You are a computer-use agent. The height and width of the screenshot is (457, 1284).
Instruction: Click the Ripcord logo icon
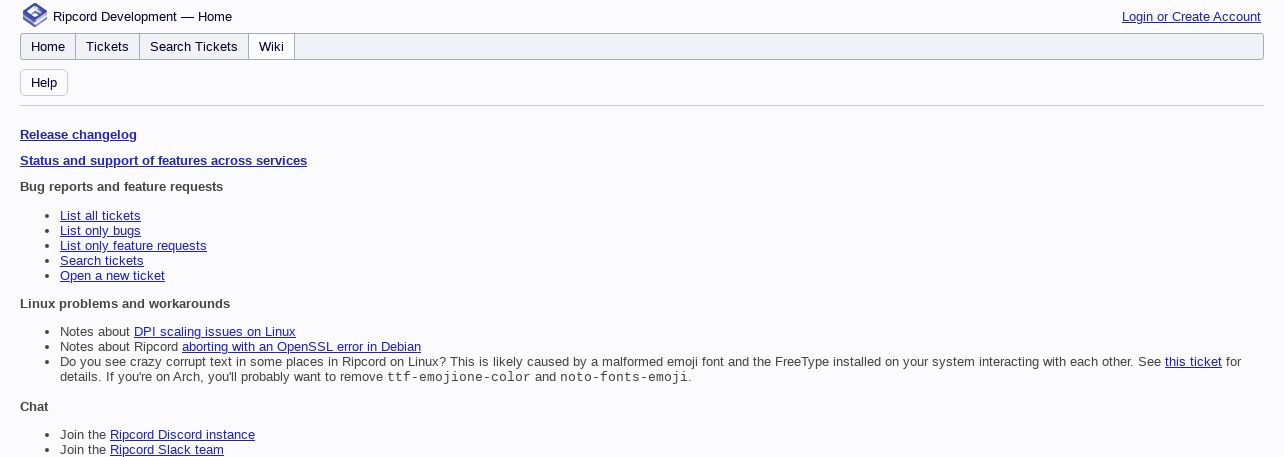click(35, 15)
